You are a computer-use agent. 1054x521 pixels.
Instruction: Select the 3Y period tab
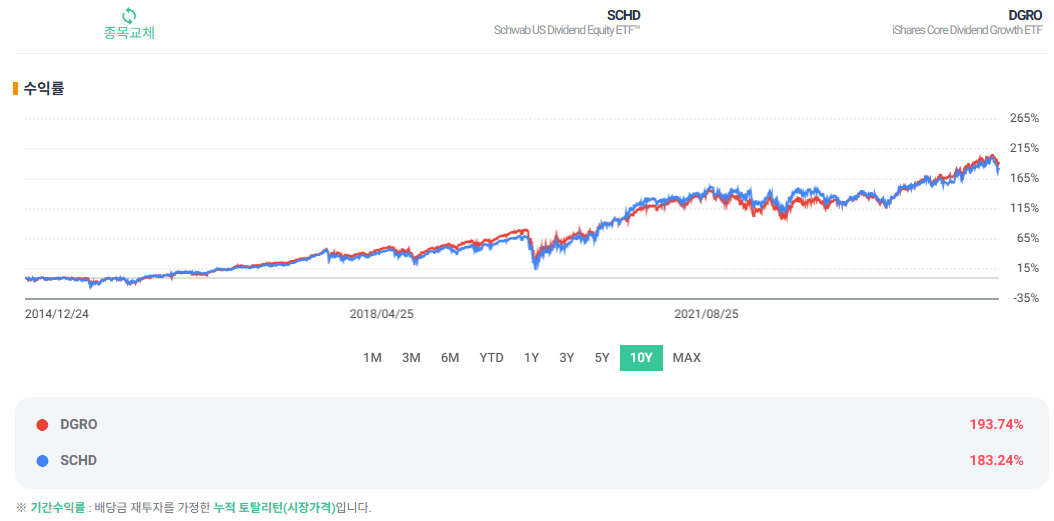click(x=567, y=358)
